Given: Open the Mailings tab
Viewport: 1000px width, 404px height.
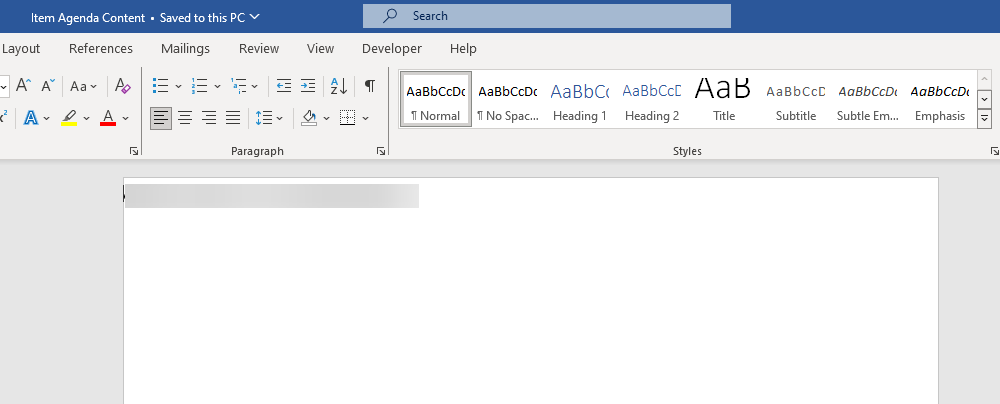Looking at the screenshot, I should point(185,49).
